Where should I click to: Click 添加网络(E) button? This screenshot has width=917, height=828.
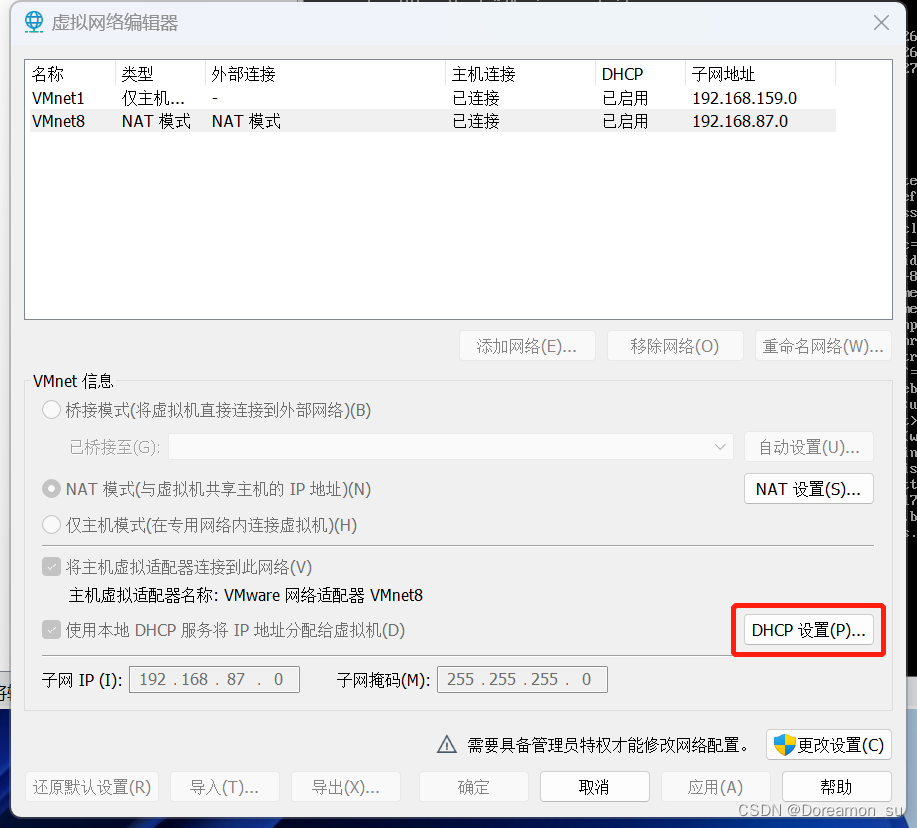[x=527, y=346]
